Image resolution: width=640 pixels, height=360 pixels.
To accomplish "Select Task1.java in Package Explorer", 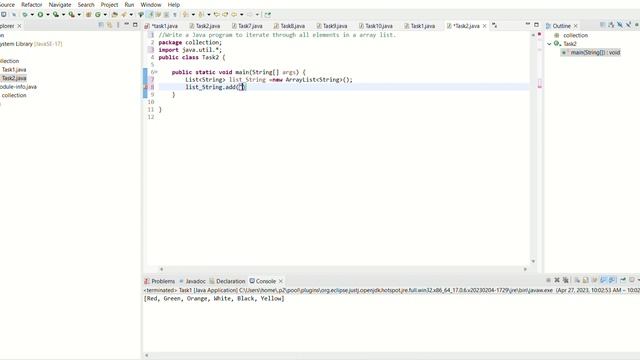I will pyautogui.click(x=14, y=69).
